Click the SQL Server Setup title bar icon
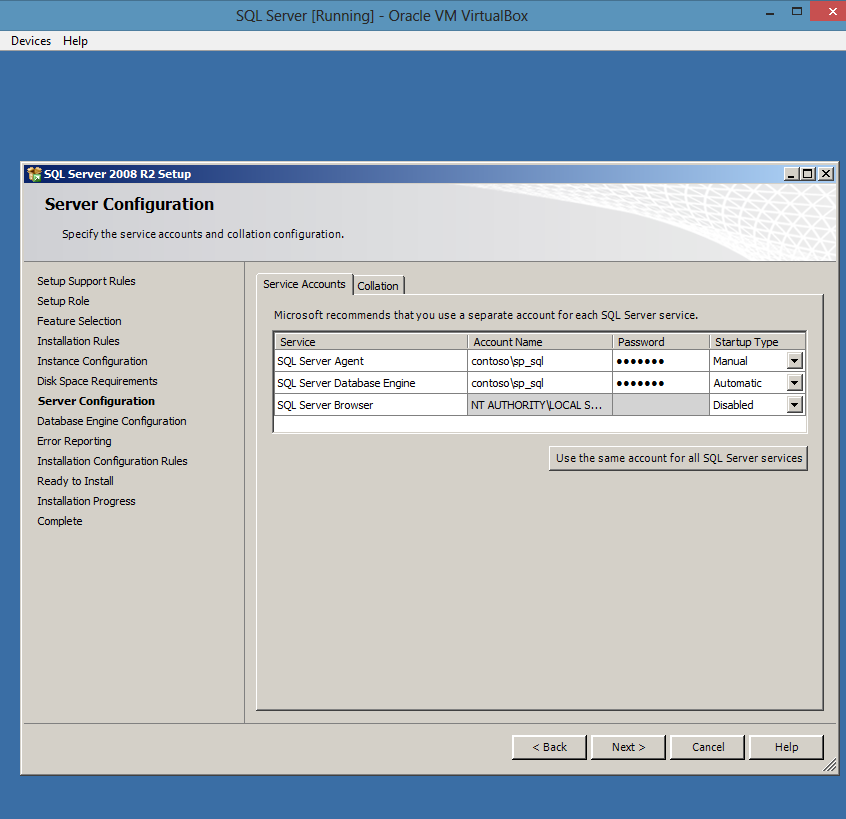 click(33, 173)
